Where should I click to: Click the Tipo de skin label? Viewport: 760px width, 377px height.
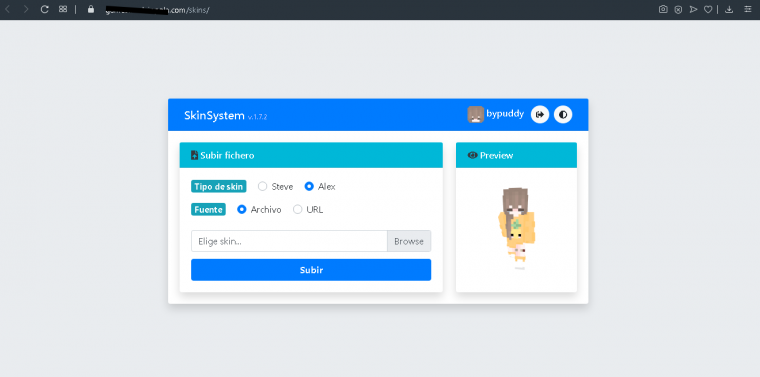tap(219, 187)
